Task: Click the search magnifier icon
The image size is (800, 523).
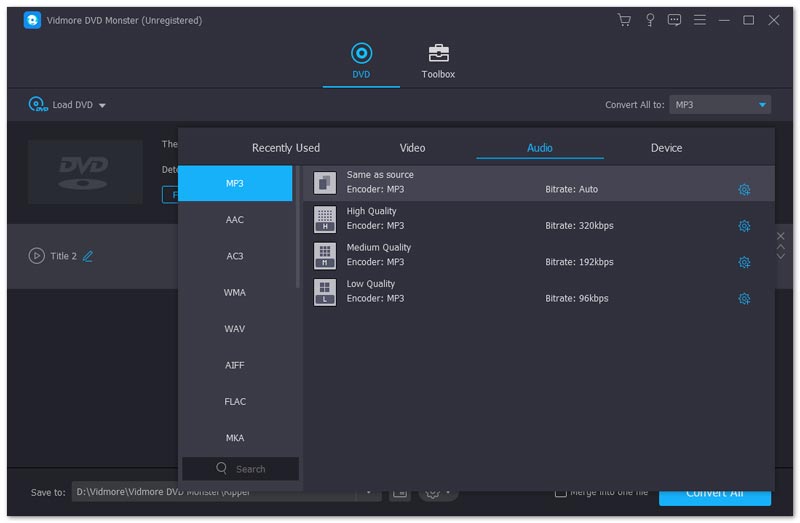Action: coord(221,468)
